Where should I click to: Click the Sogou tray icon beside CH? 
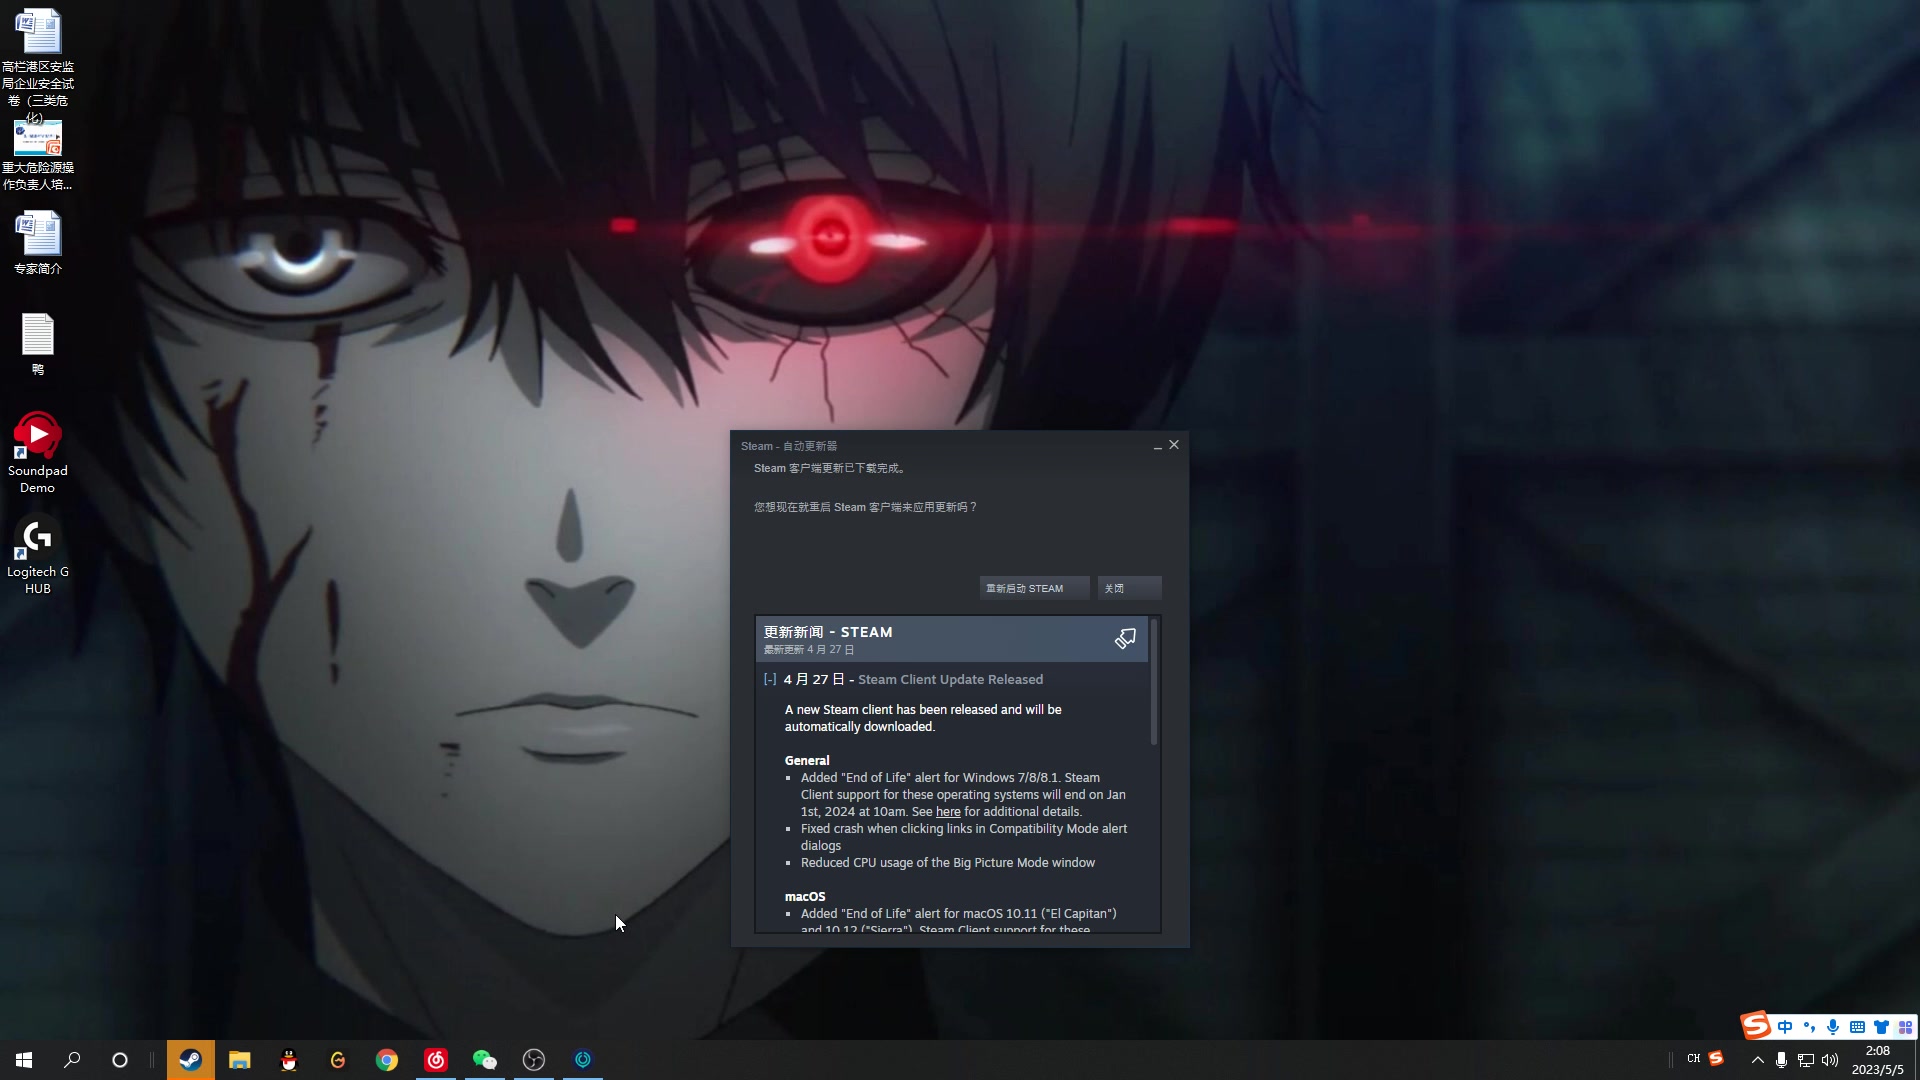pos(1716,1058)
